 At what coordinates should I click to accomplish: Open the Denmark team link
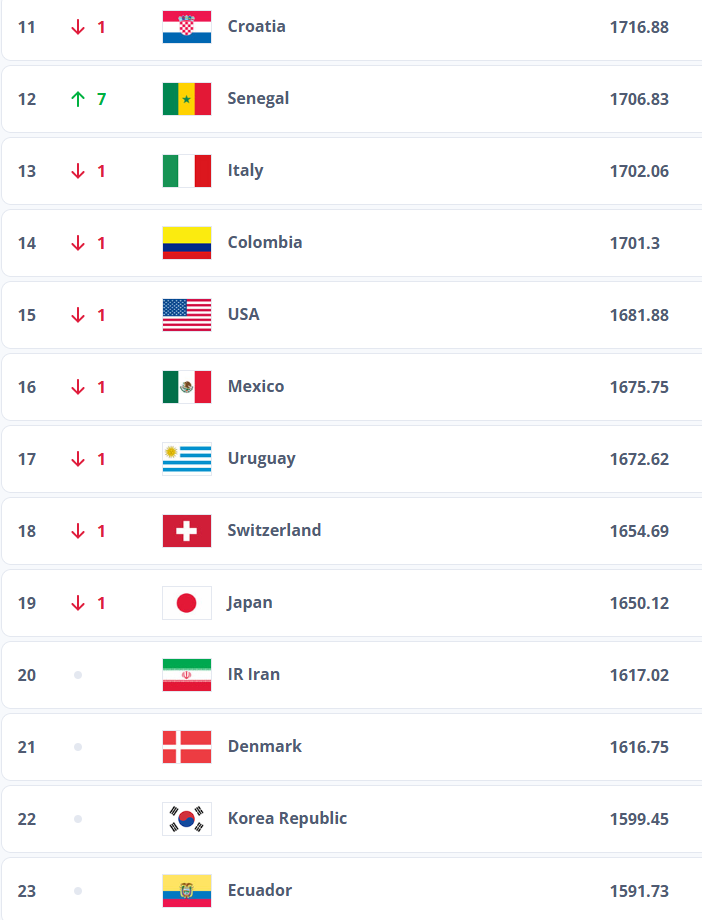point(264,746)
